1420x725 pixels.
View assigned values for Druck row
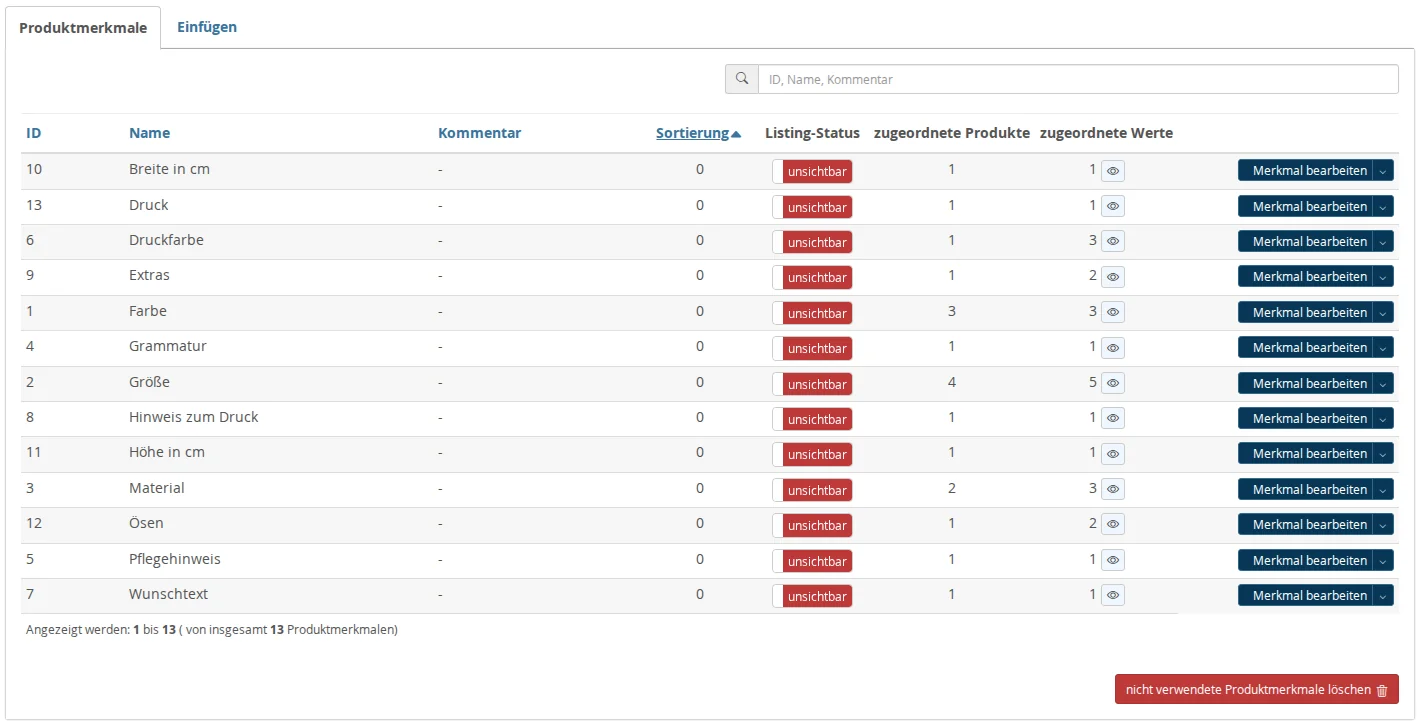1113,206
